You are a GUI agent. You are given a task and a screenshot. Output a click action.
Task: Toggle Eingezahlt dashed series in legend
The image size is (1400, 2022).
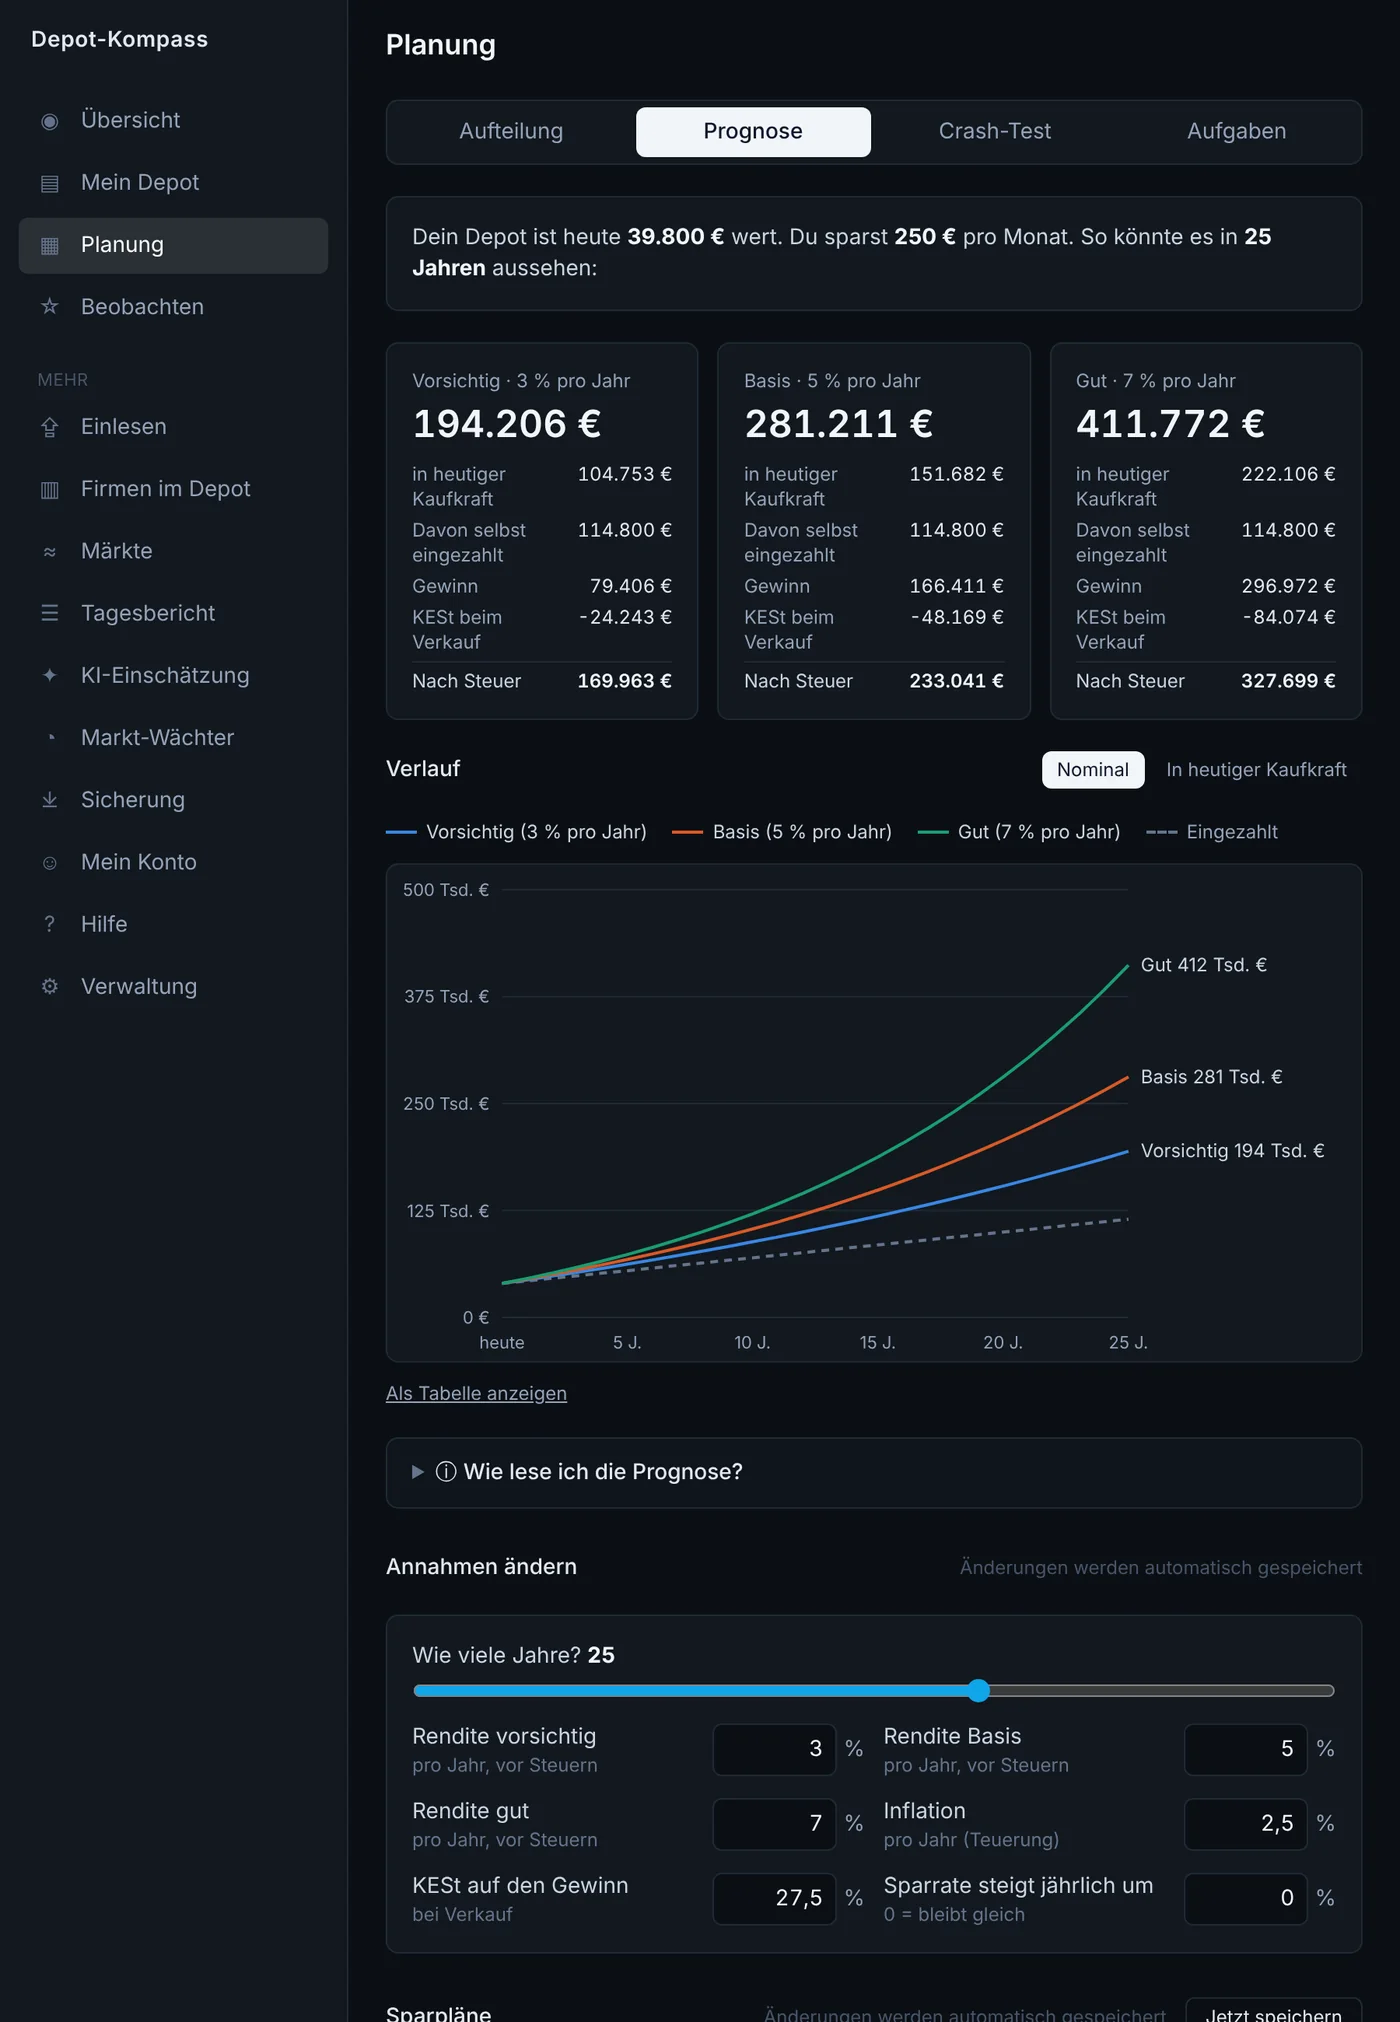[x=1212, y=832]
